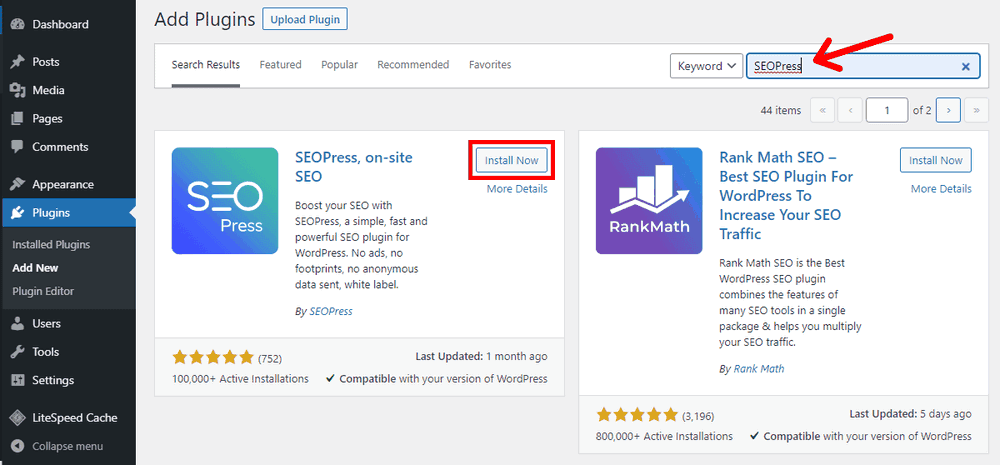Click the Settings sliders icon

(x=18, y=380)
